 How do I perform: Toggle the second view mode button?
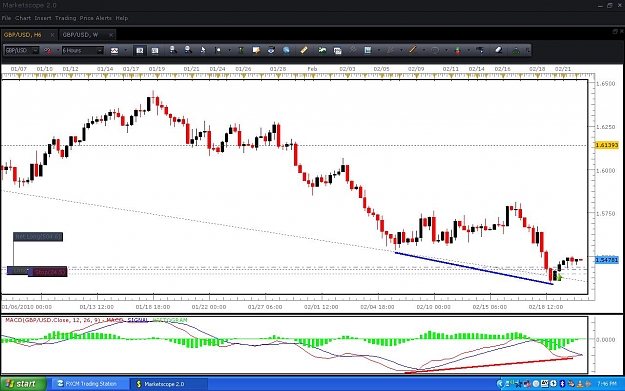click(155, 51)
